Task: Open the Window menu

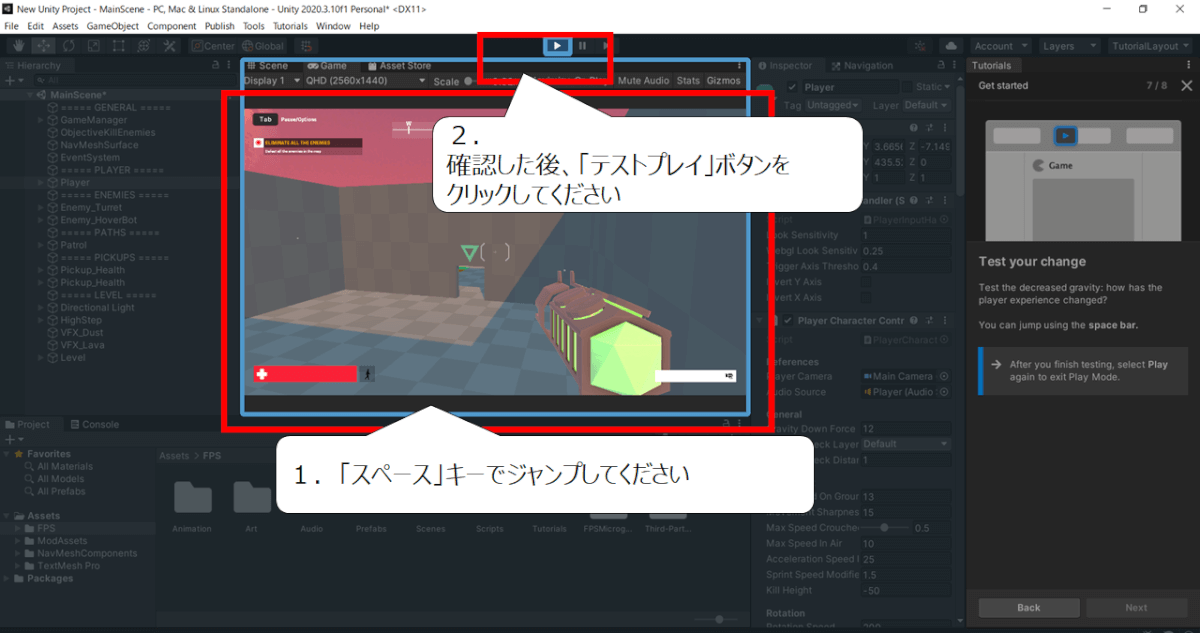Action: (333, 26)
